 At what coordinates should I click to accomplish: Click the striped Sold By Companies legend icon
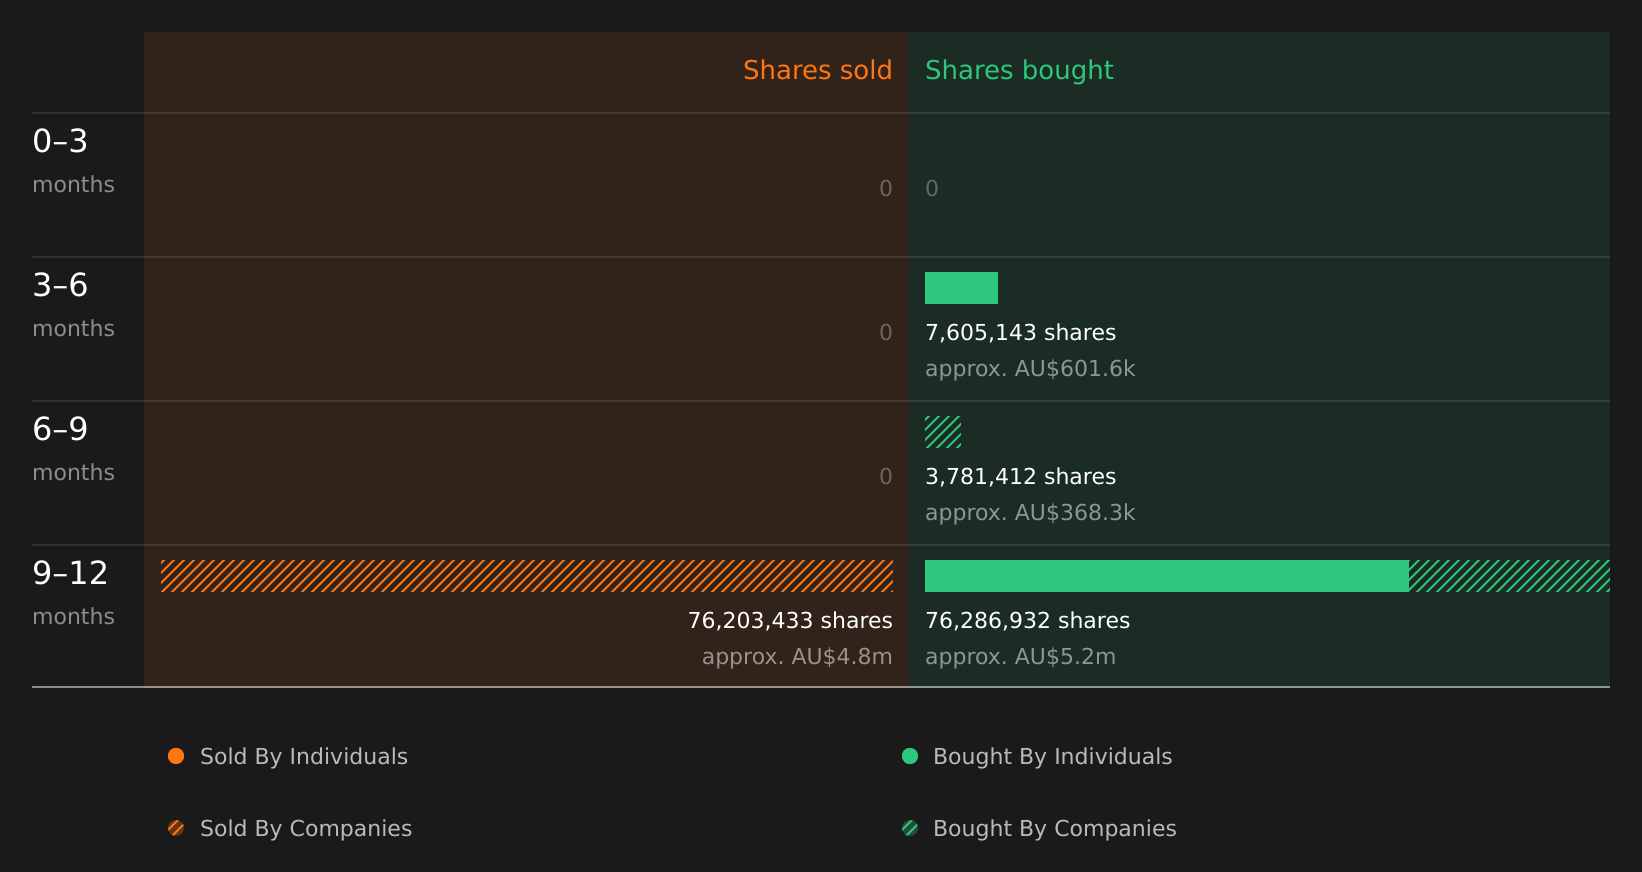[x=176, y=828]
